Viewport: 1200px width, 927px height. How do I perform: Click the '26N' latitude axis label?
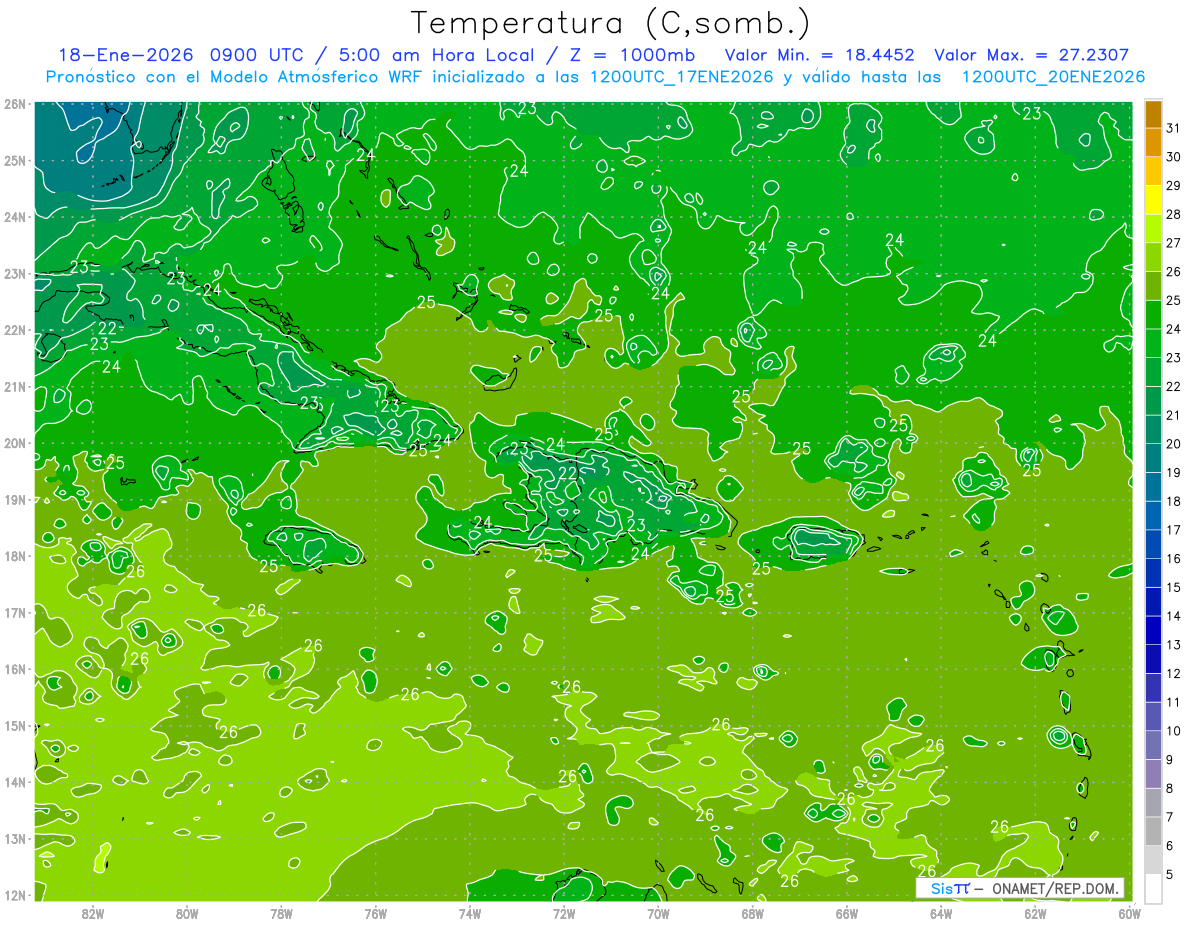[x=15, y=104]
